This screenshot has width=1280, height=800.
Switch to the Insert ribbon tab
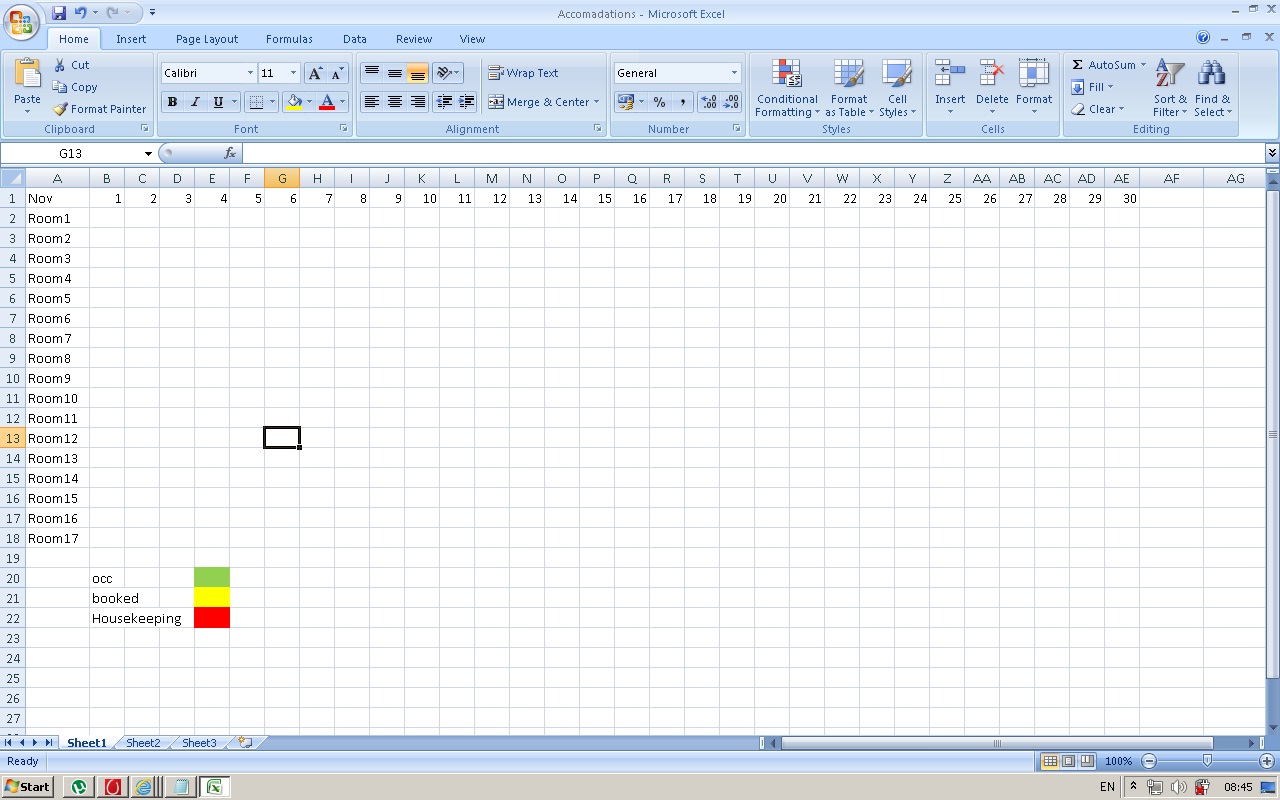[x=131, y=39]
